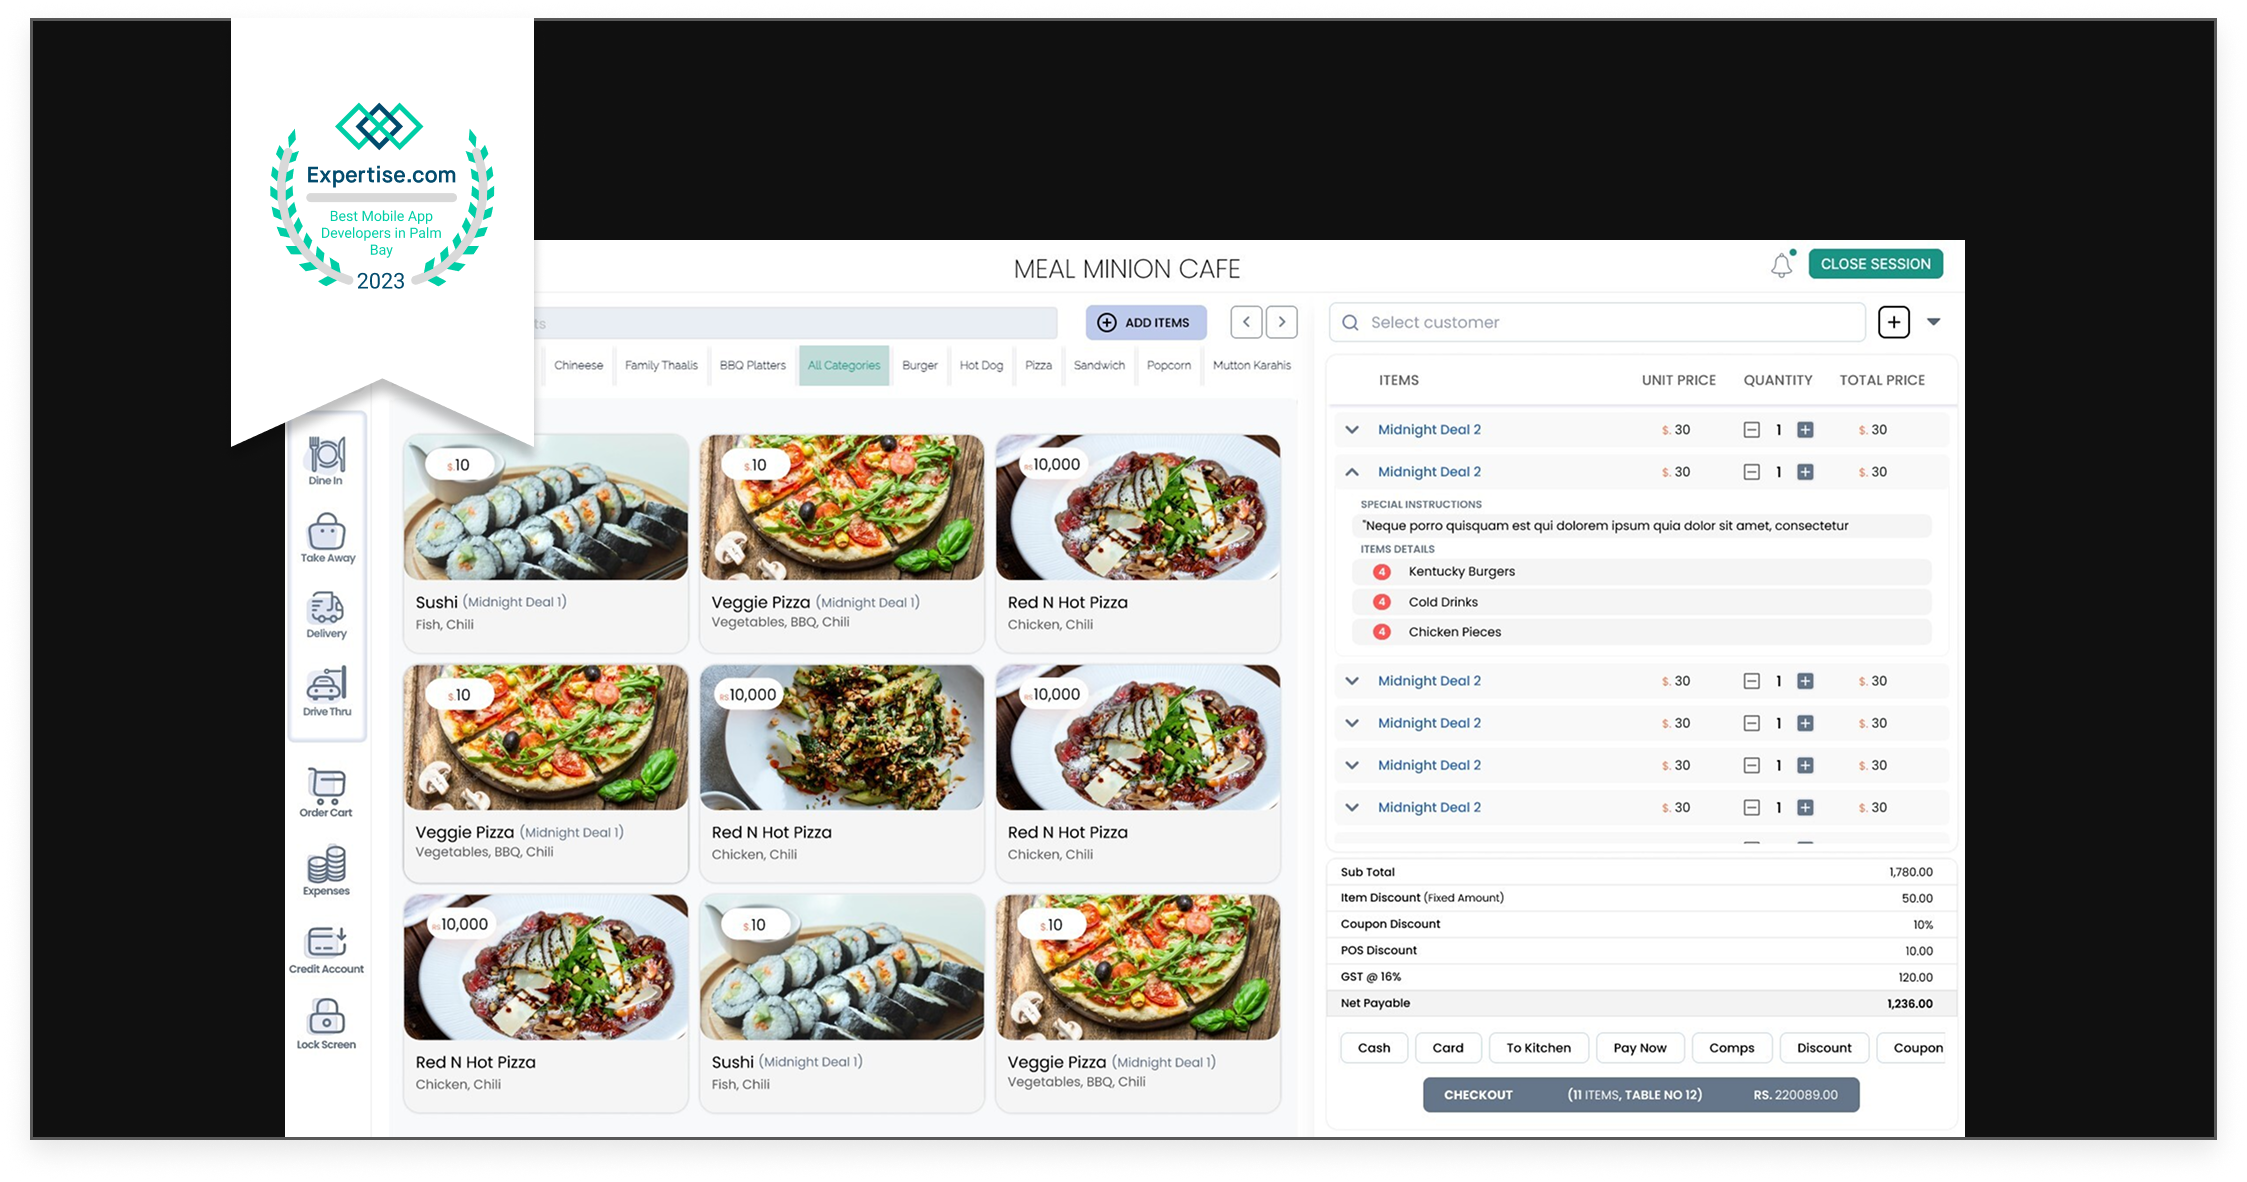Focus the Select customer field

[1597, 322]
